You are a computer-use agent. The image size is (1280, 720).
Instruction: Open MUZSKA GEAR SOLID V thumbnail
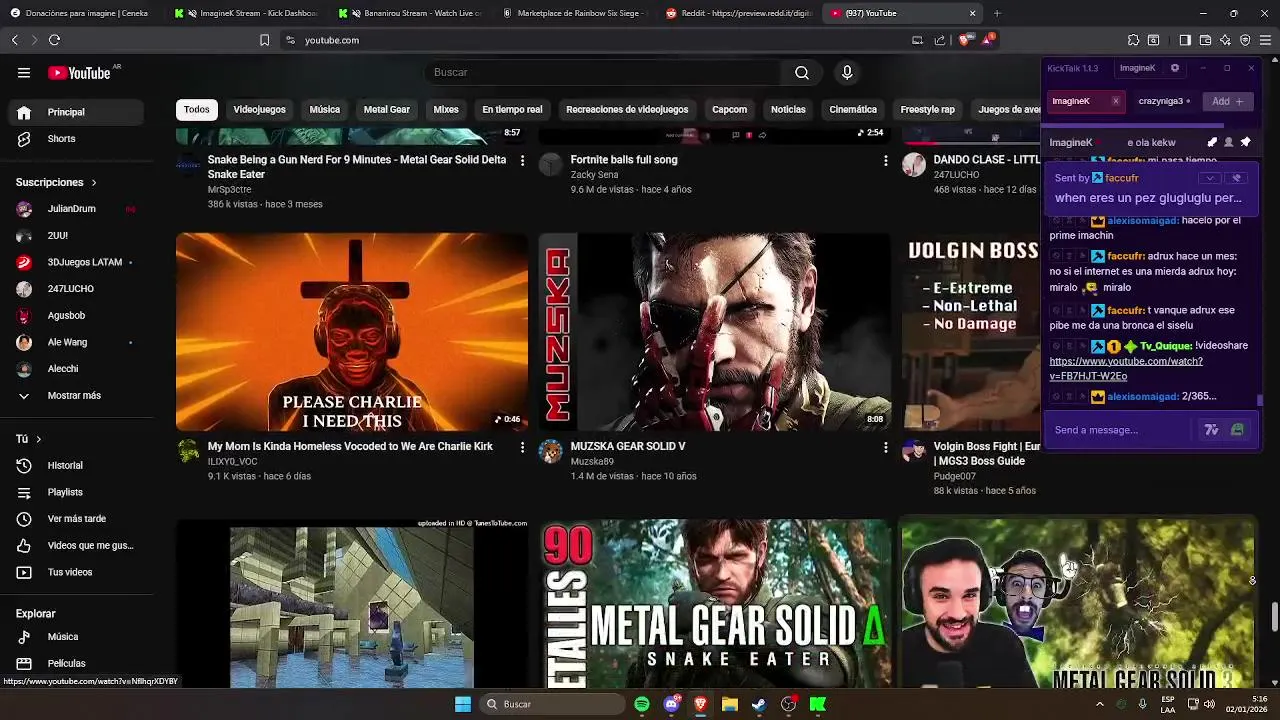click(714, 332)
